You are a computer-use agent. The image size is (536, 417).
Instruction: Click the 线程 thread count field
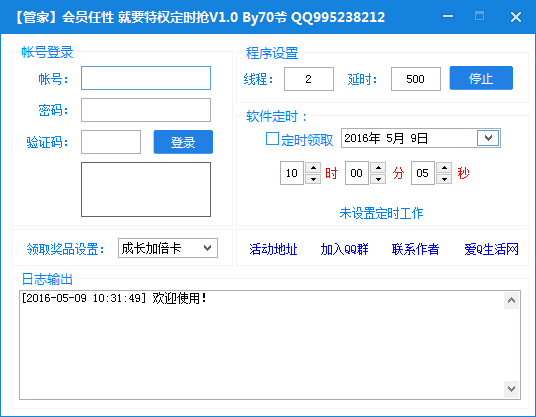pyautogui.click(x=309, y=79)
